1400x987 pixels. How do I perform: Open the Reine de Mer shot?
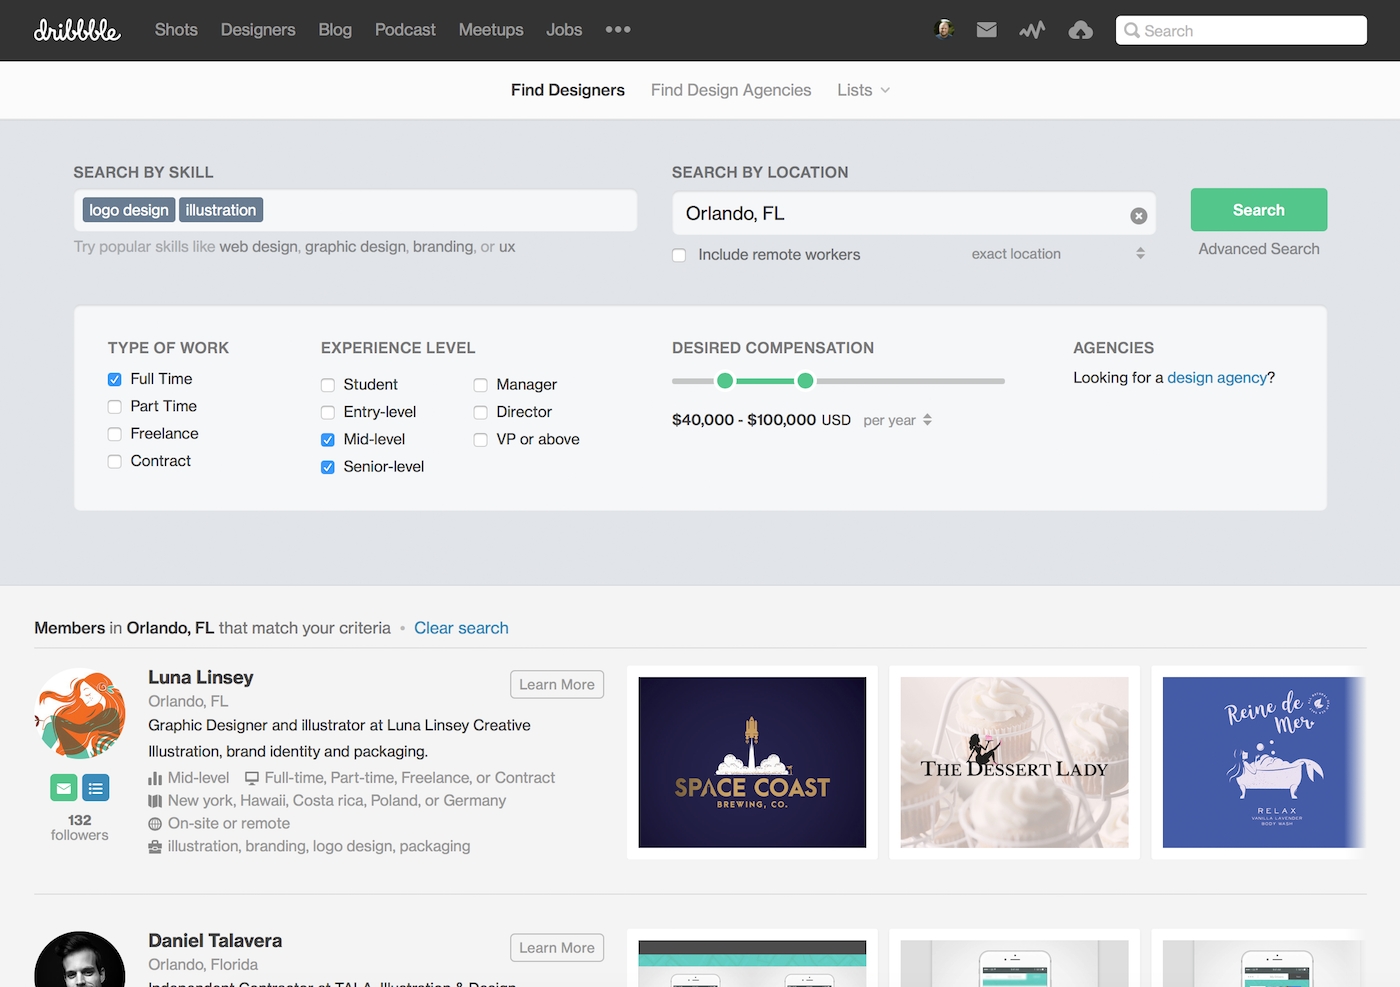[1262, 762]
